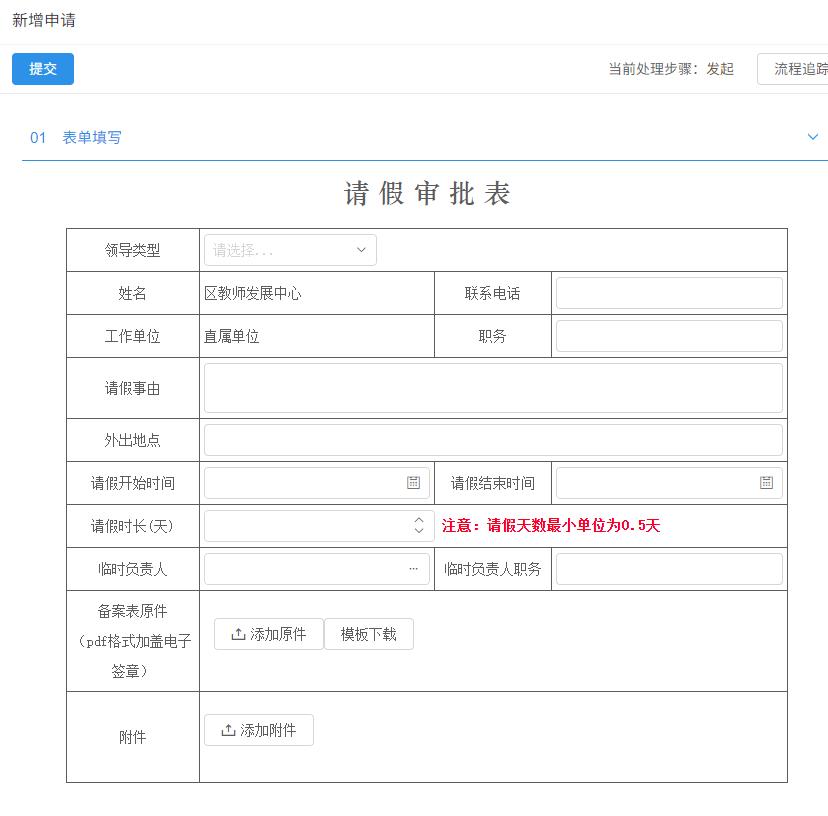Open the 临时负责人 picker ellipsis icon

[413, 569]
